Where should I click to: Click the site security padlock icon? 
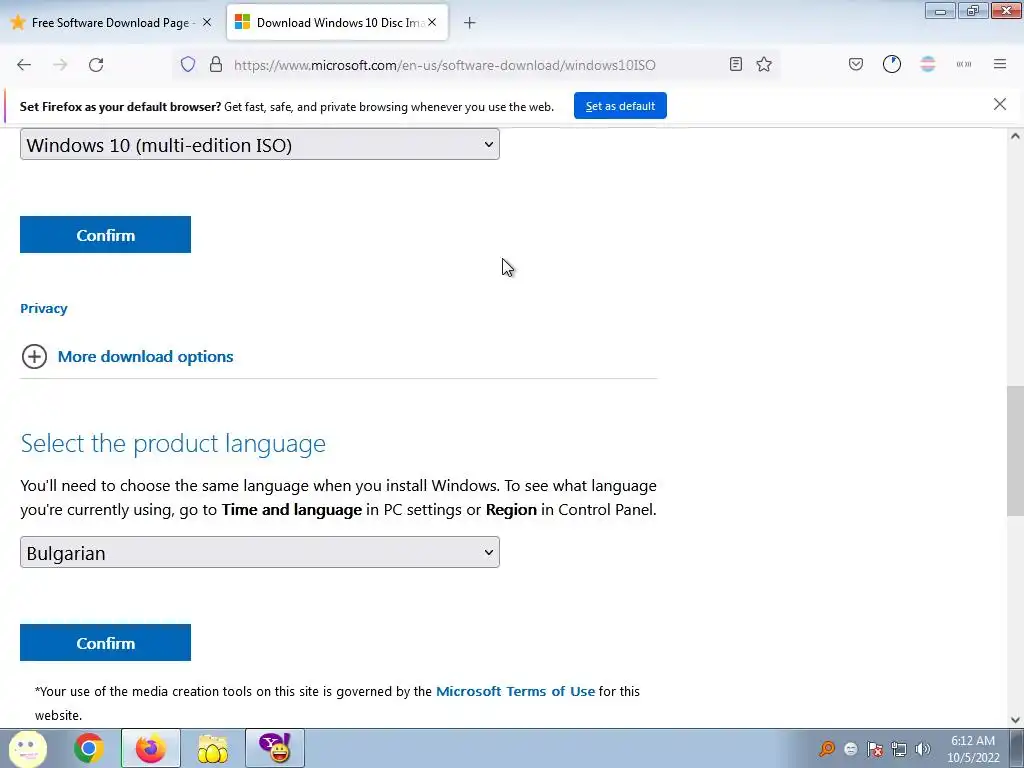click(x=216, y=65)
